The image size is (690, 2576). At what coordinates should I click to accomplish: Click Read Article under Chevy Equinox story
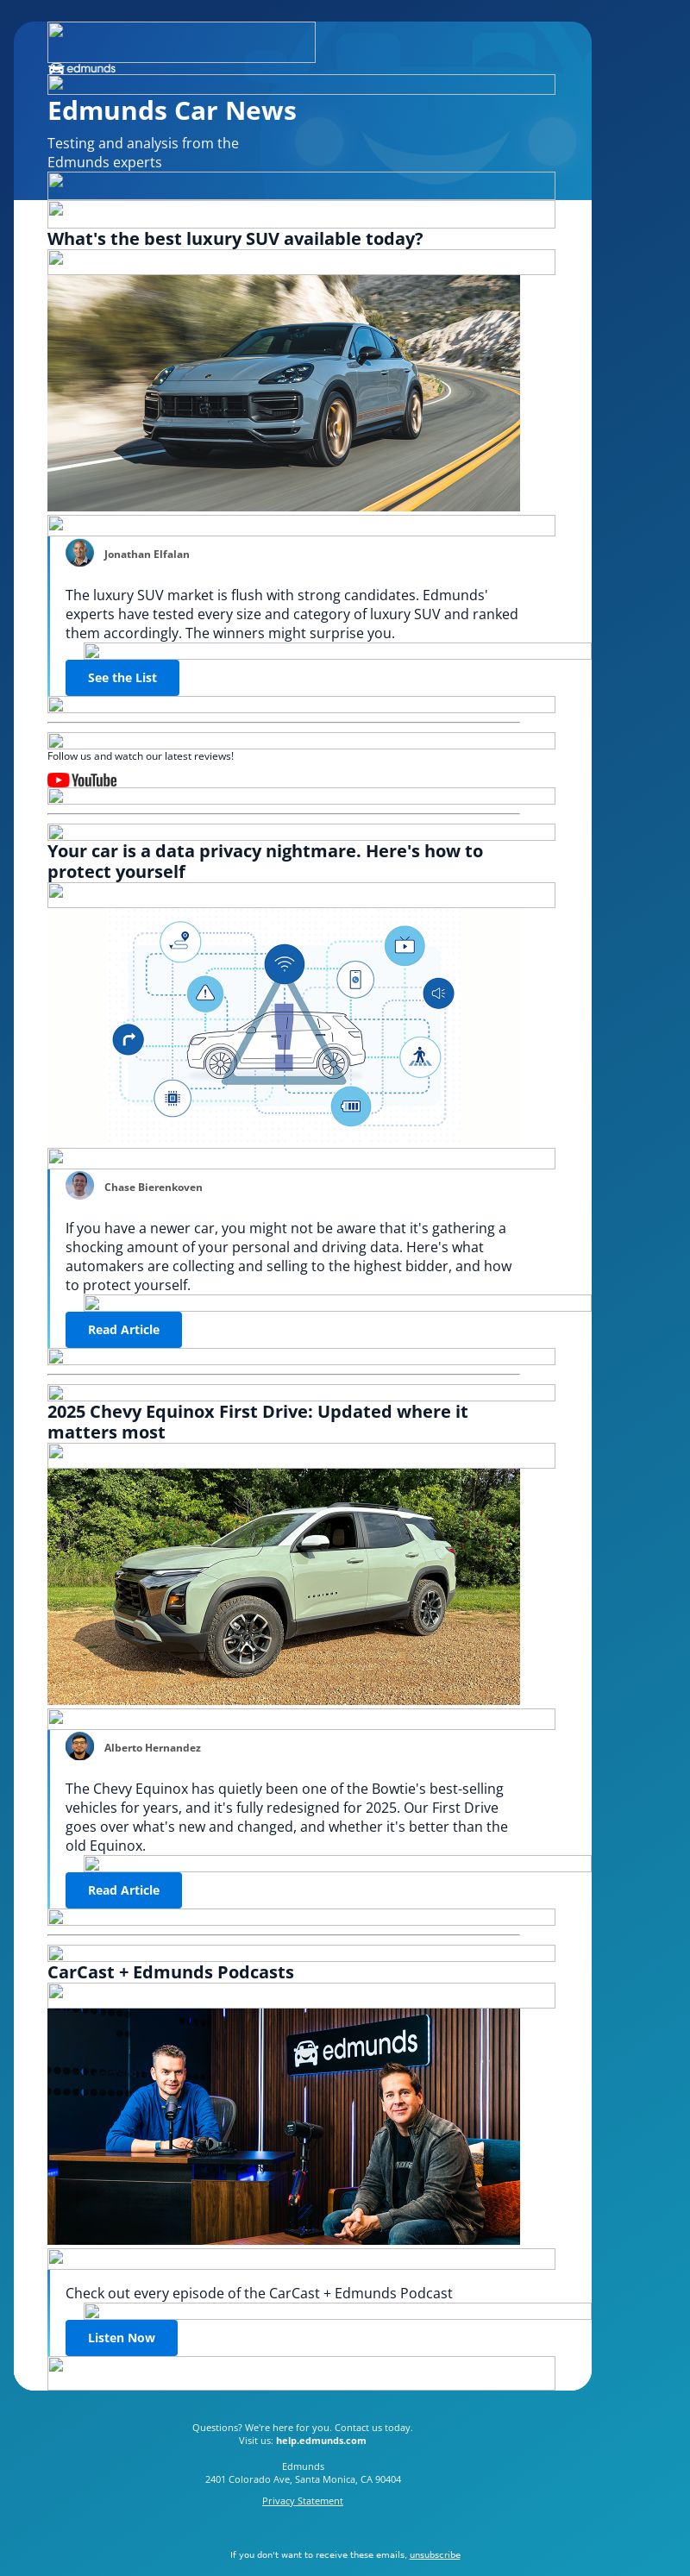pos(124,1890)
